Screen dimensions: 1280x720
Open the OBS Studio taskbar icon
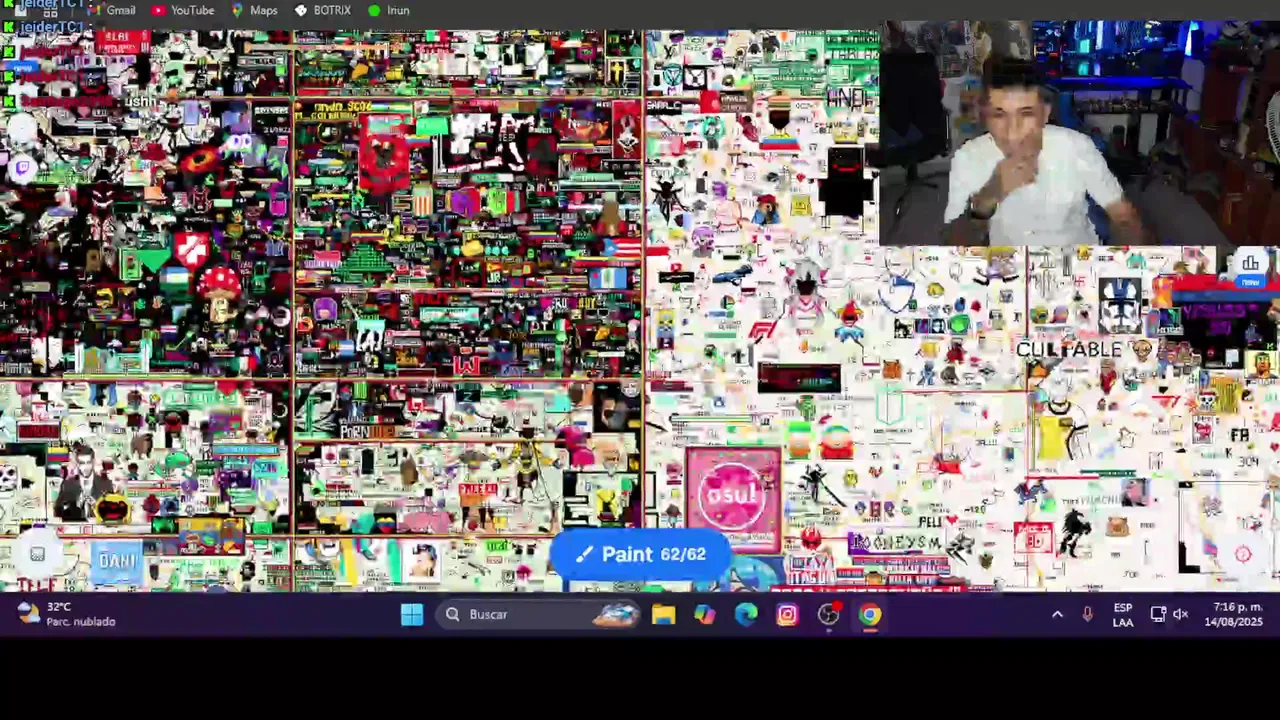(x=828, y=614)
